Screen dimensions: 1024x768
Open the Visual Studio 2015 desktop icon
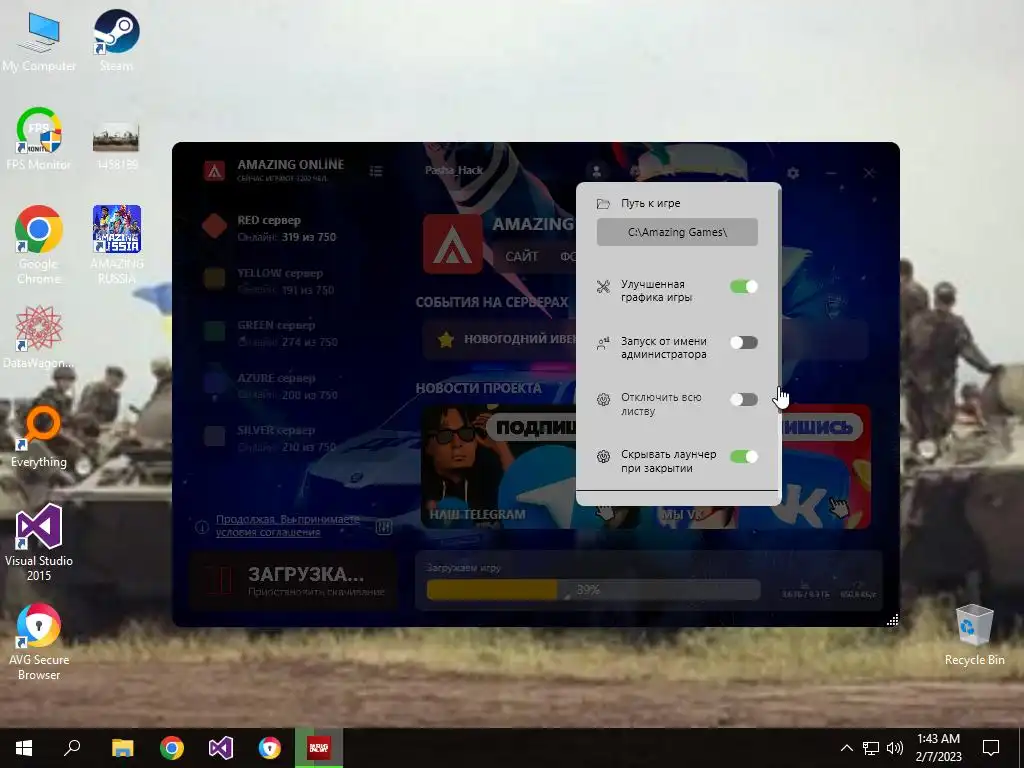pos(39,542)
